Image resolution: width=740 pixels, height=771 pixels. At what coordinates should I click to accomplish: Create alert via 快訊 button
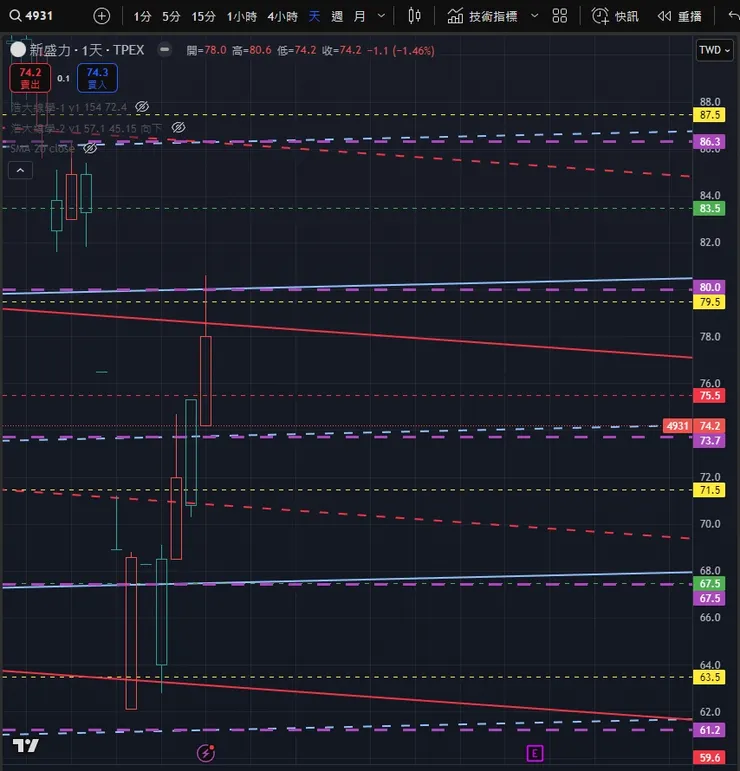point(615,16)
